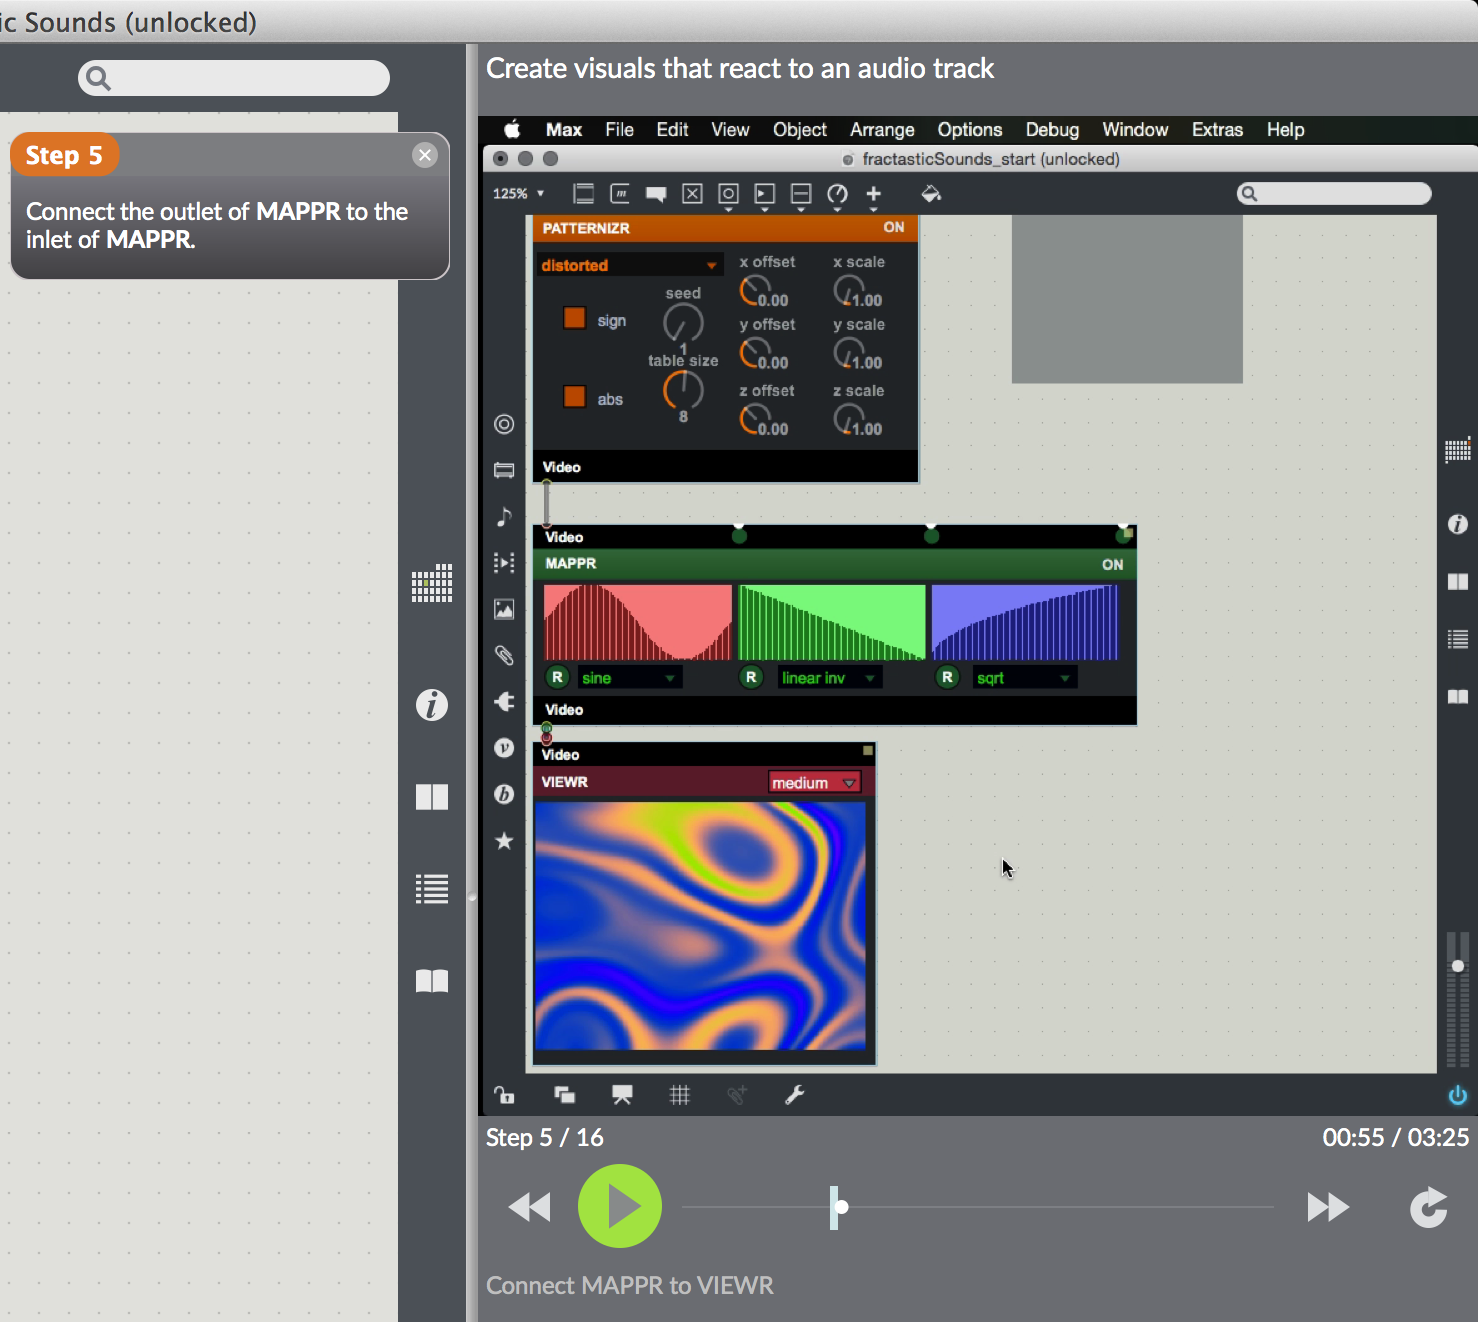
Task: Click the search field at top left
Action: click(234, 78)
